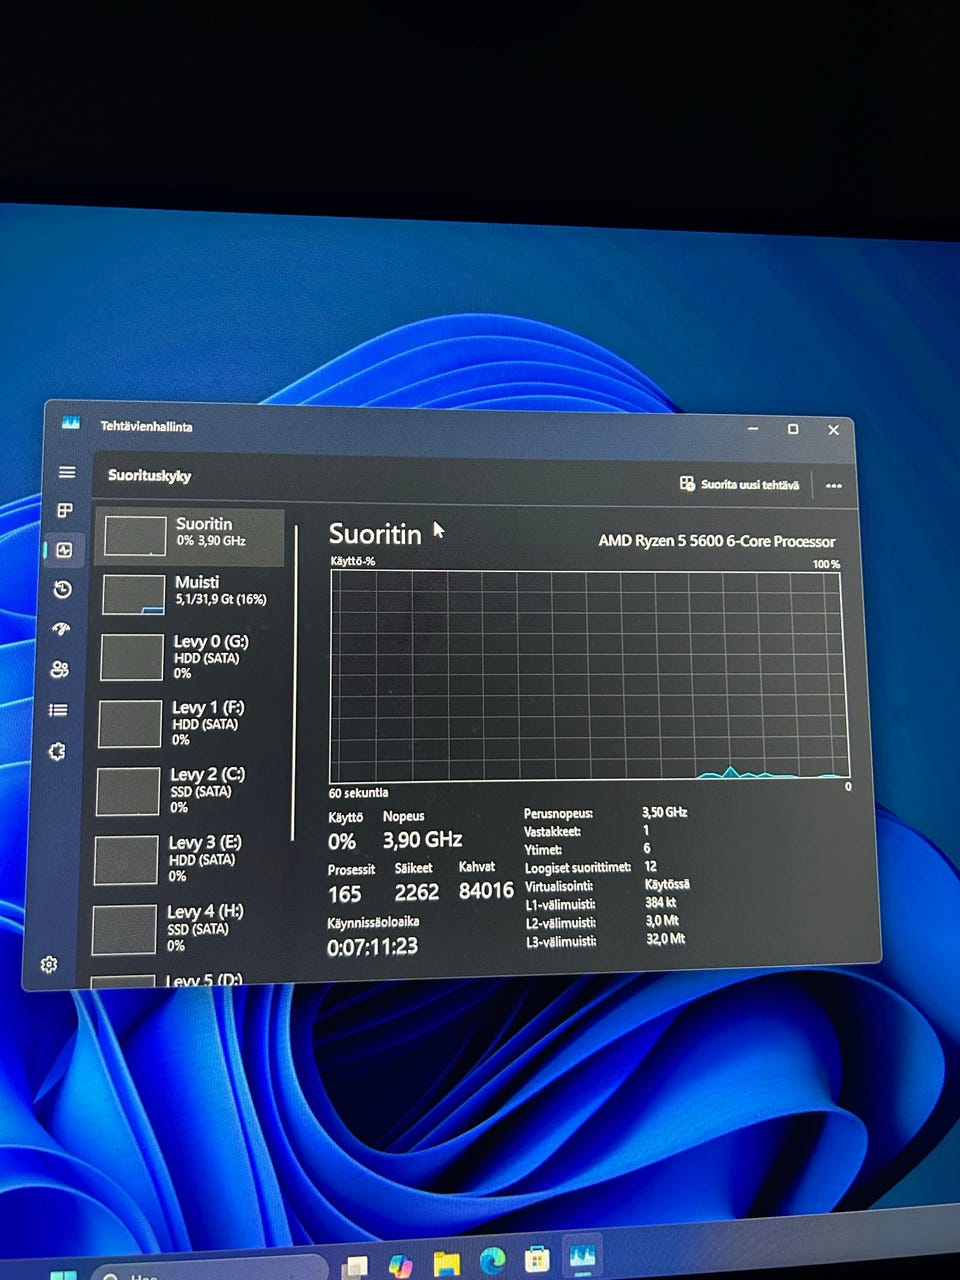Click 'AMD Ryzen 5 5600 6-Core Processor' text
The height and width of the screenshot is (1280, 960).
click(x=716, y=541)
